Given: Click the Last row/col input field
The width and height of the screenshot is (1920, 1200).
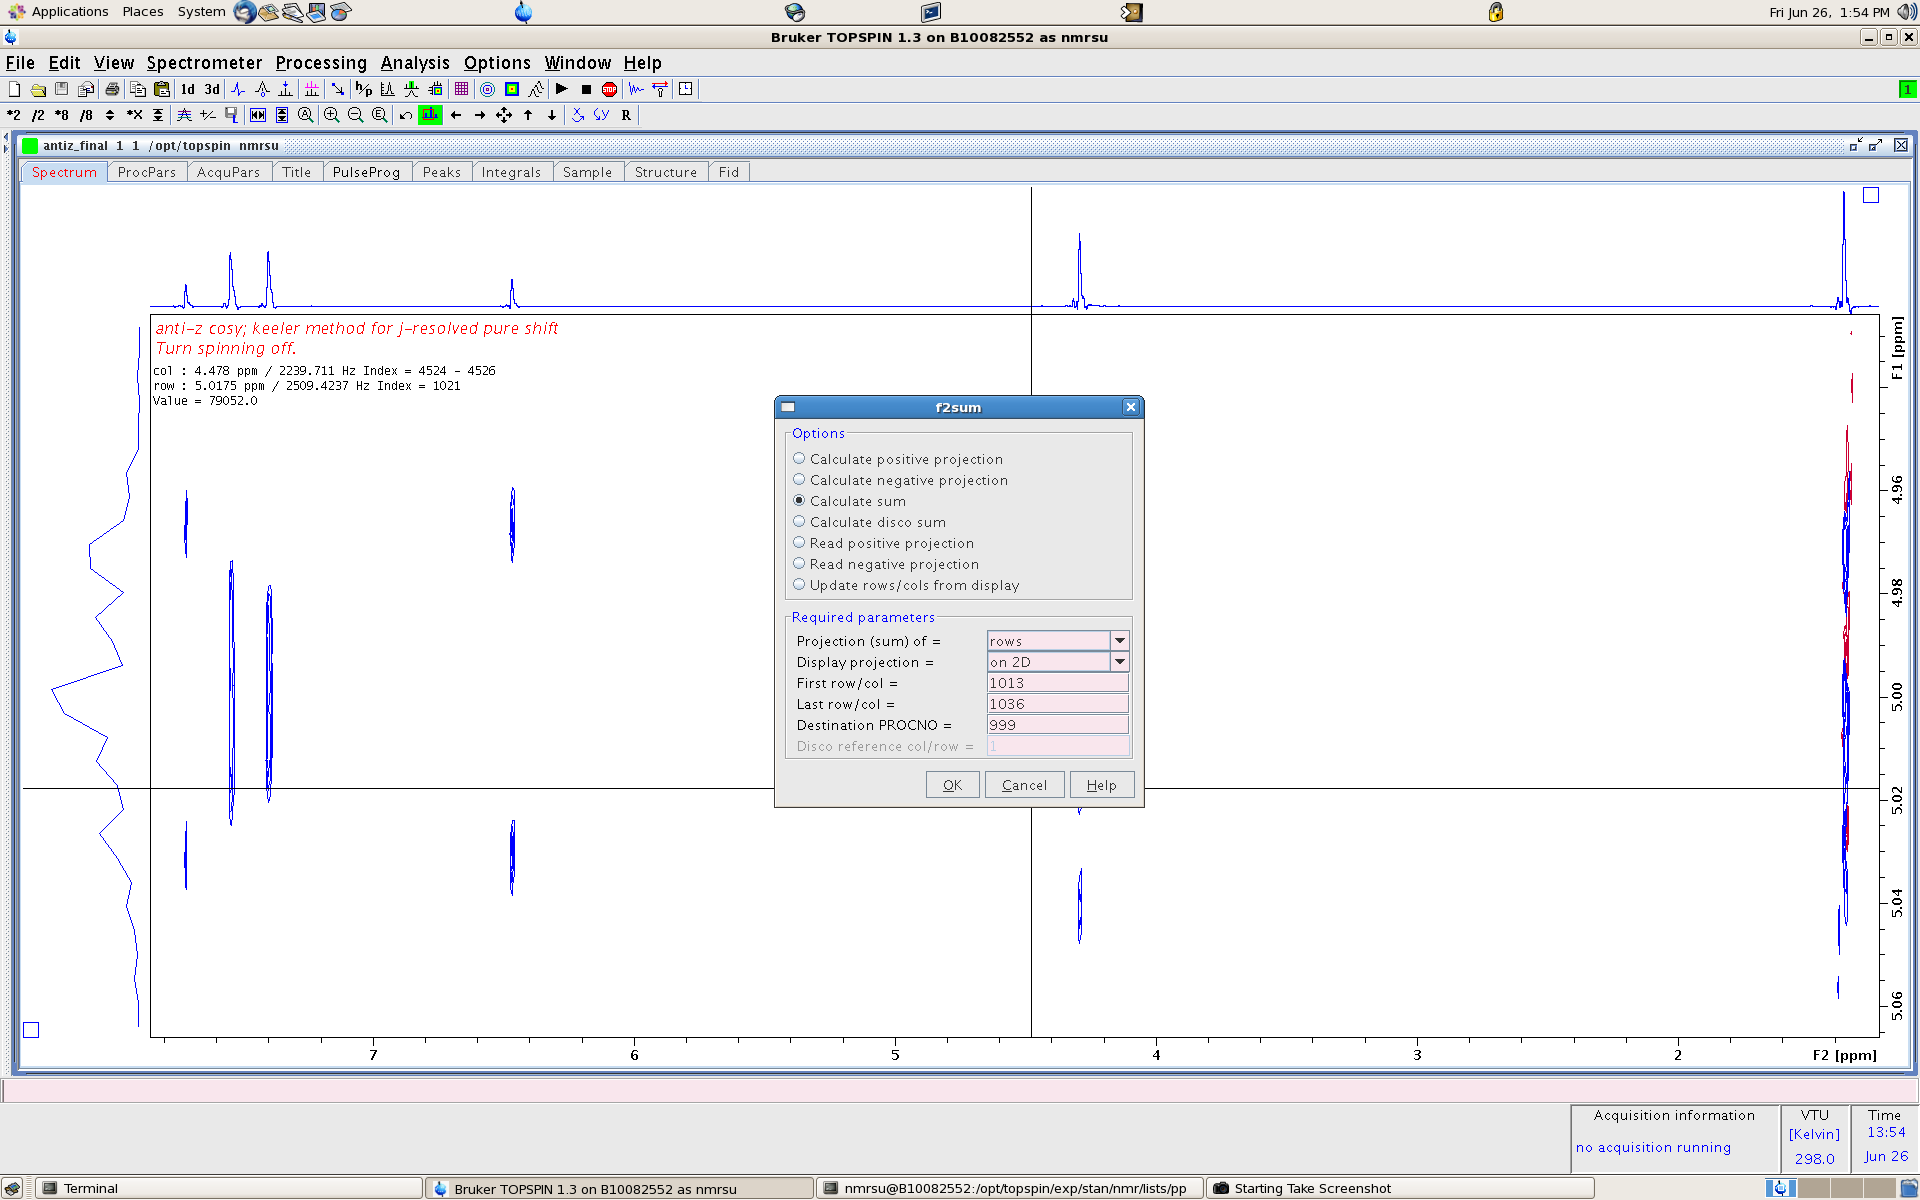Looking at the screenshot, I should click(x=1058, y=704).
